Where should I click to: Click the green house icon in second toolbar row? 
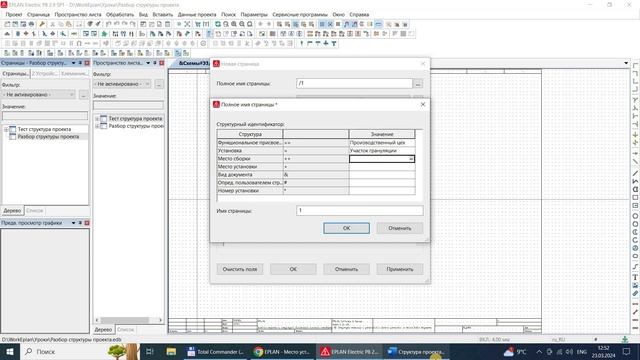[x=104, y=34]
